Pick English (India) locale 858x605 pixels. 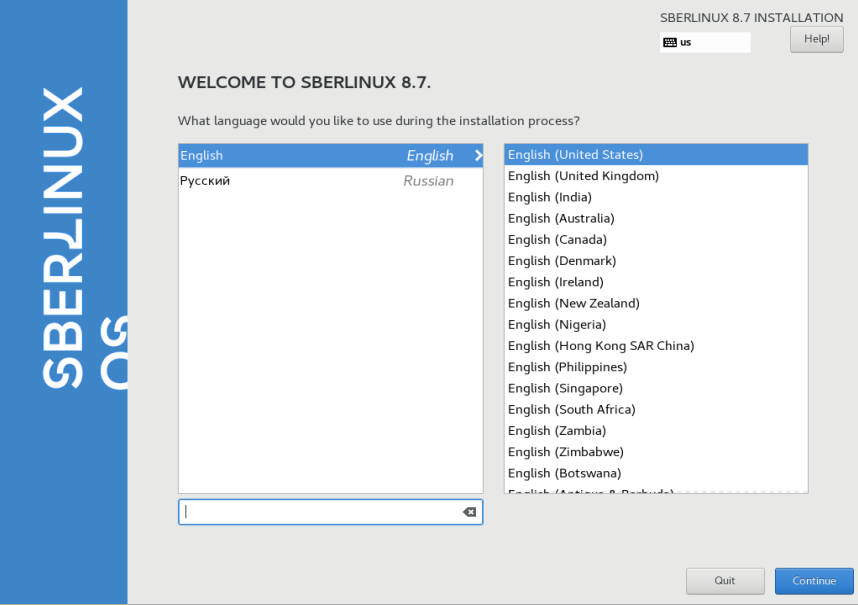(x=549, y=197)
